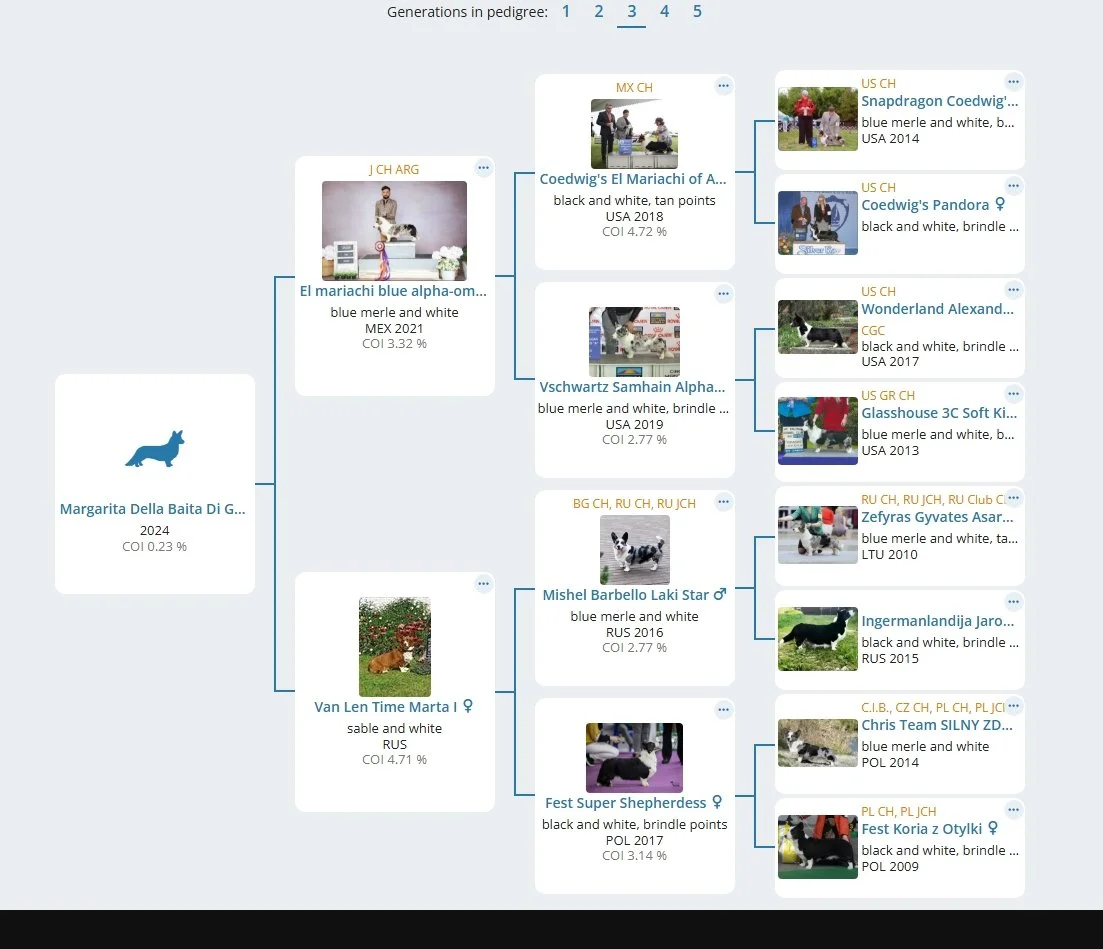
Task: Click the 'COI 4.72 %' value
Action: coord(635,231)
